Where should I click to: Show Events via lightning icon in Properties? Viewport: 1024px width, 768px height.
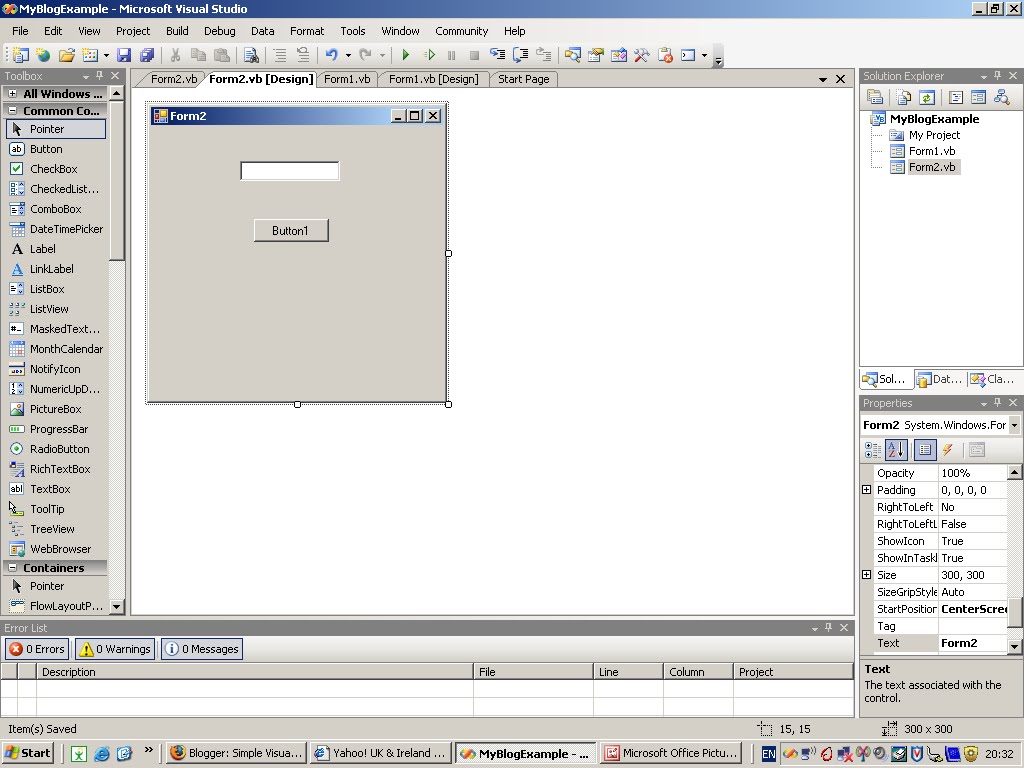tap(947, 449)
